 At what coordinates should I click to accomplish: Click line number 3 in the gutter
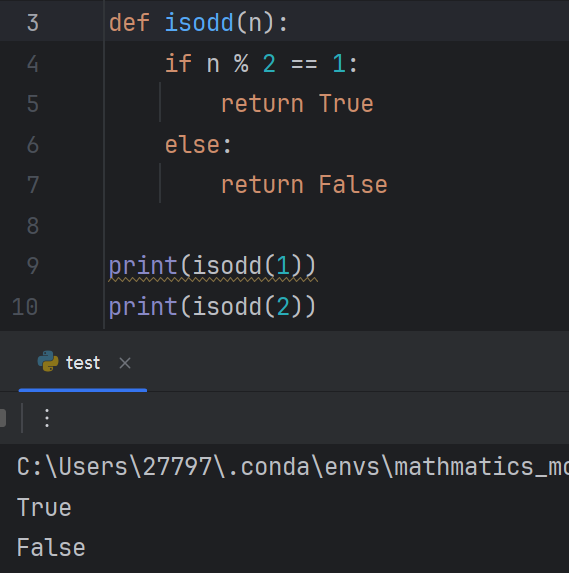(x=33, y=23)
